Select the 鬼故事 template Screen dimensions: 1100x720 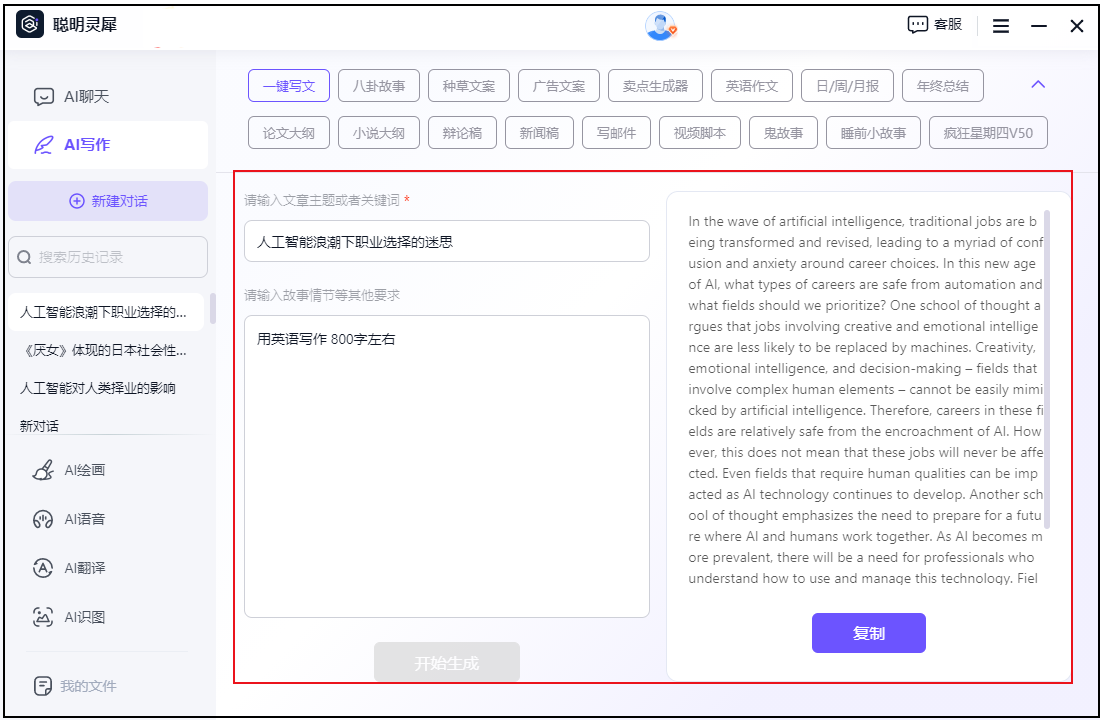click(783, 132)
